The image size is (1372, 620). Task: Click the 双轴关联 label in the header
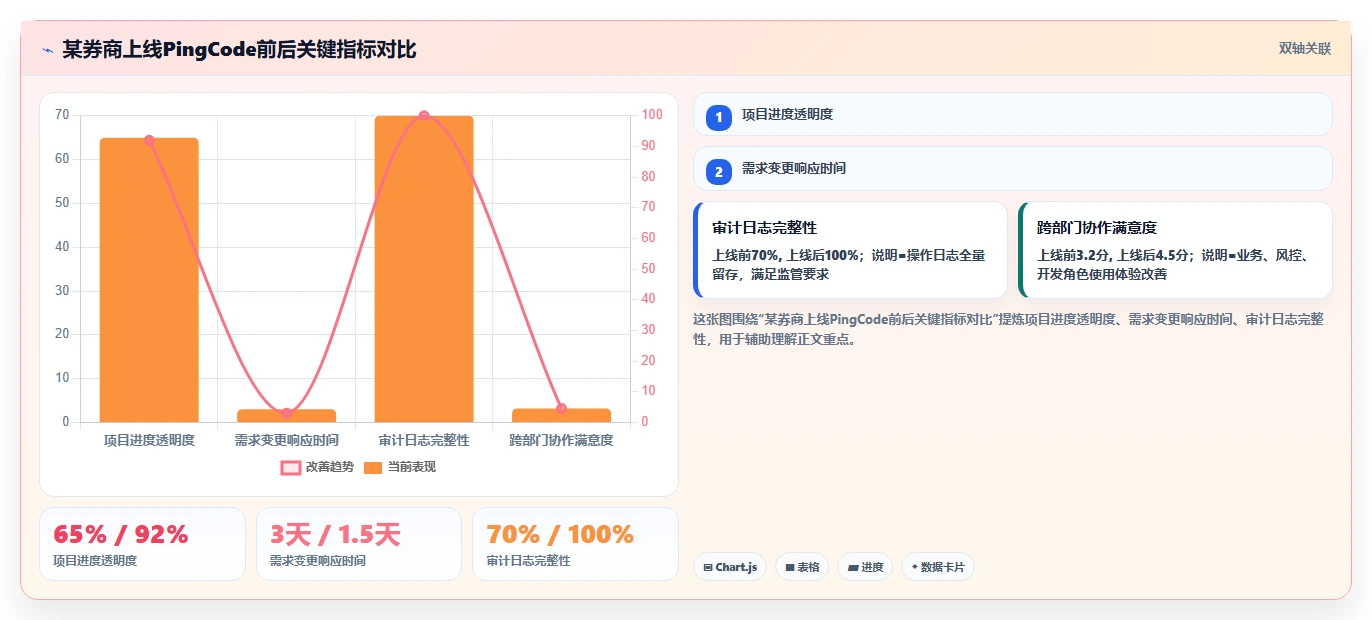click(1304, 49)
